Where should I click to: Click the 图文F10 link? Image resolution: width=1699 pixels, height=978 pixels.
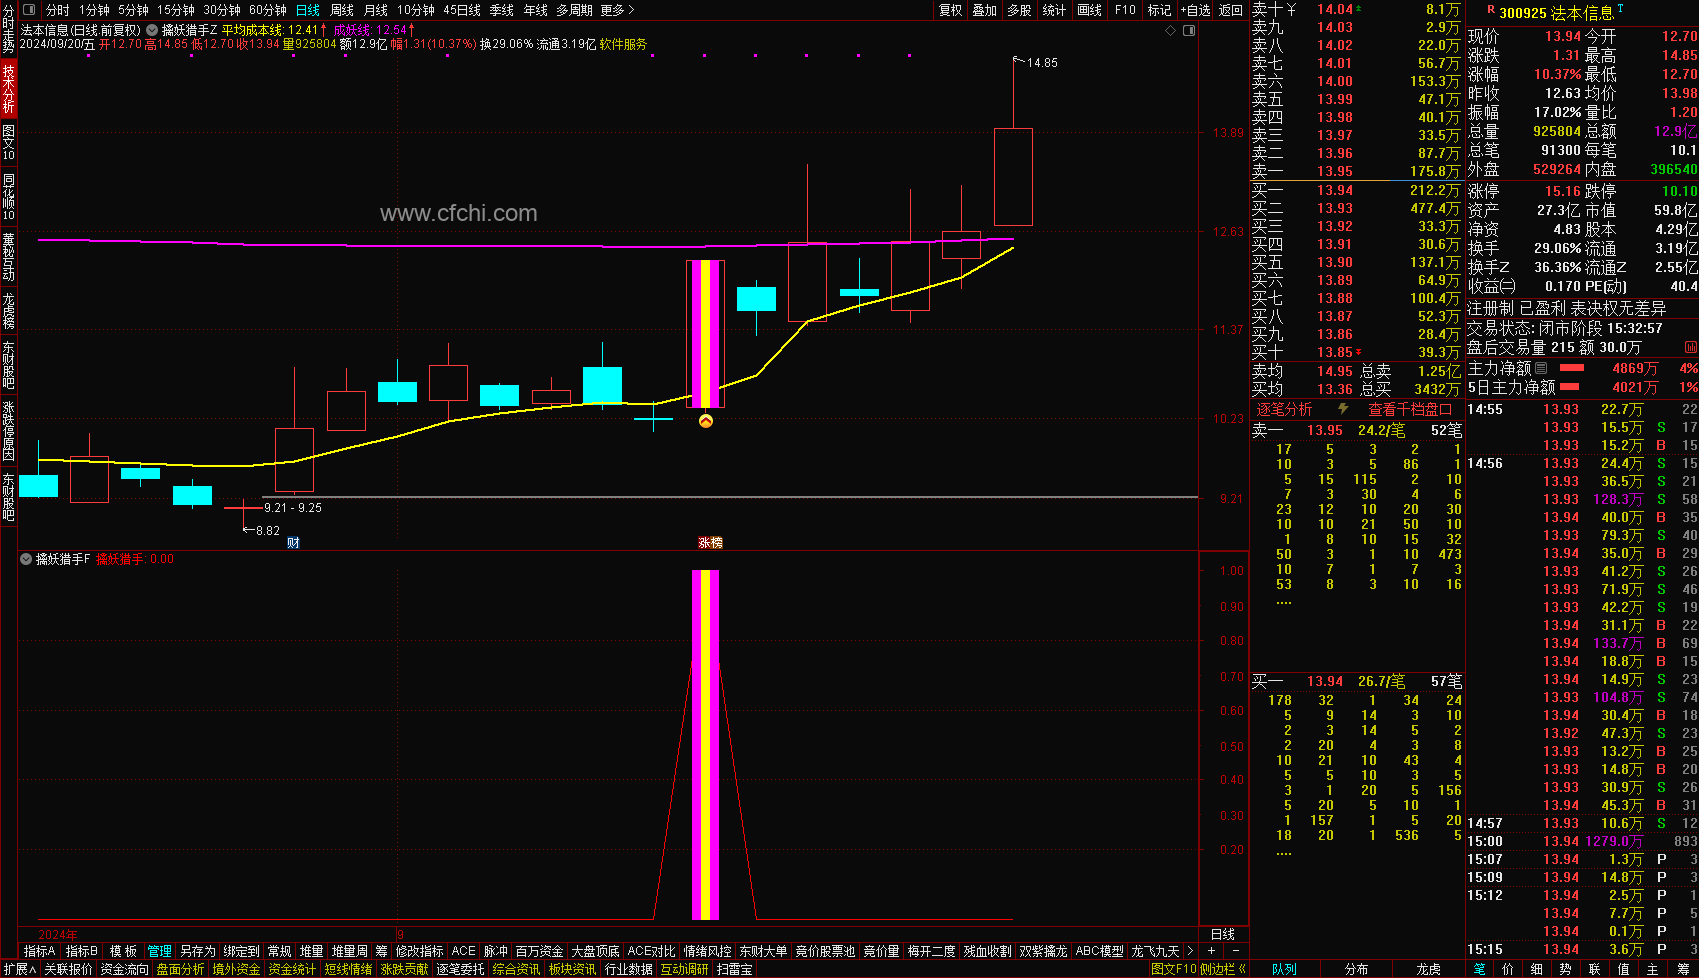pos(1173,969)
